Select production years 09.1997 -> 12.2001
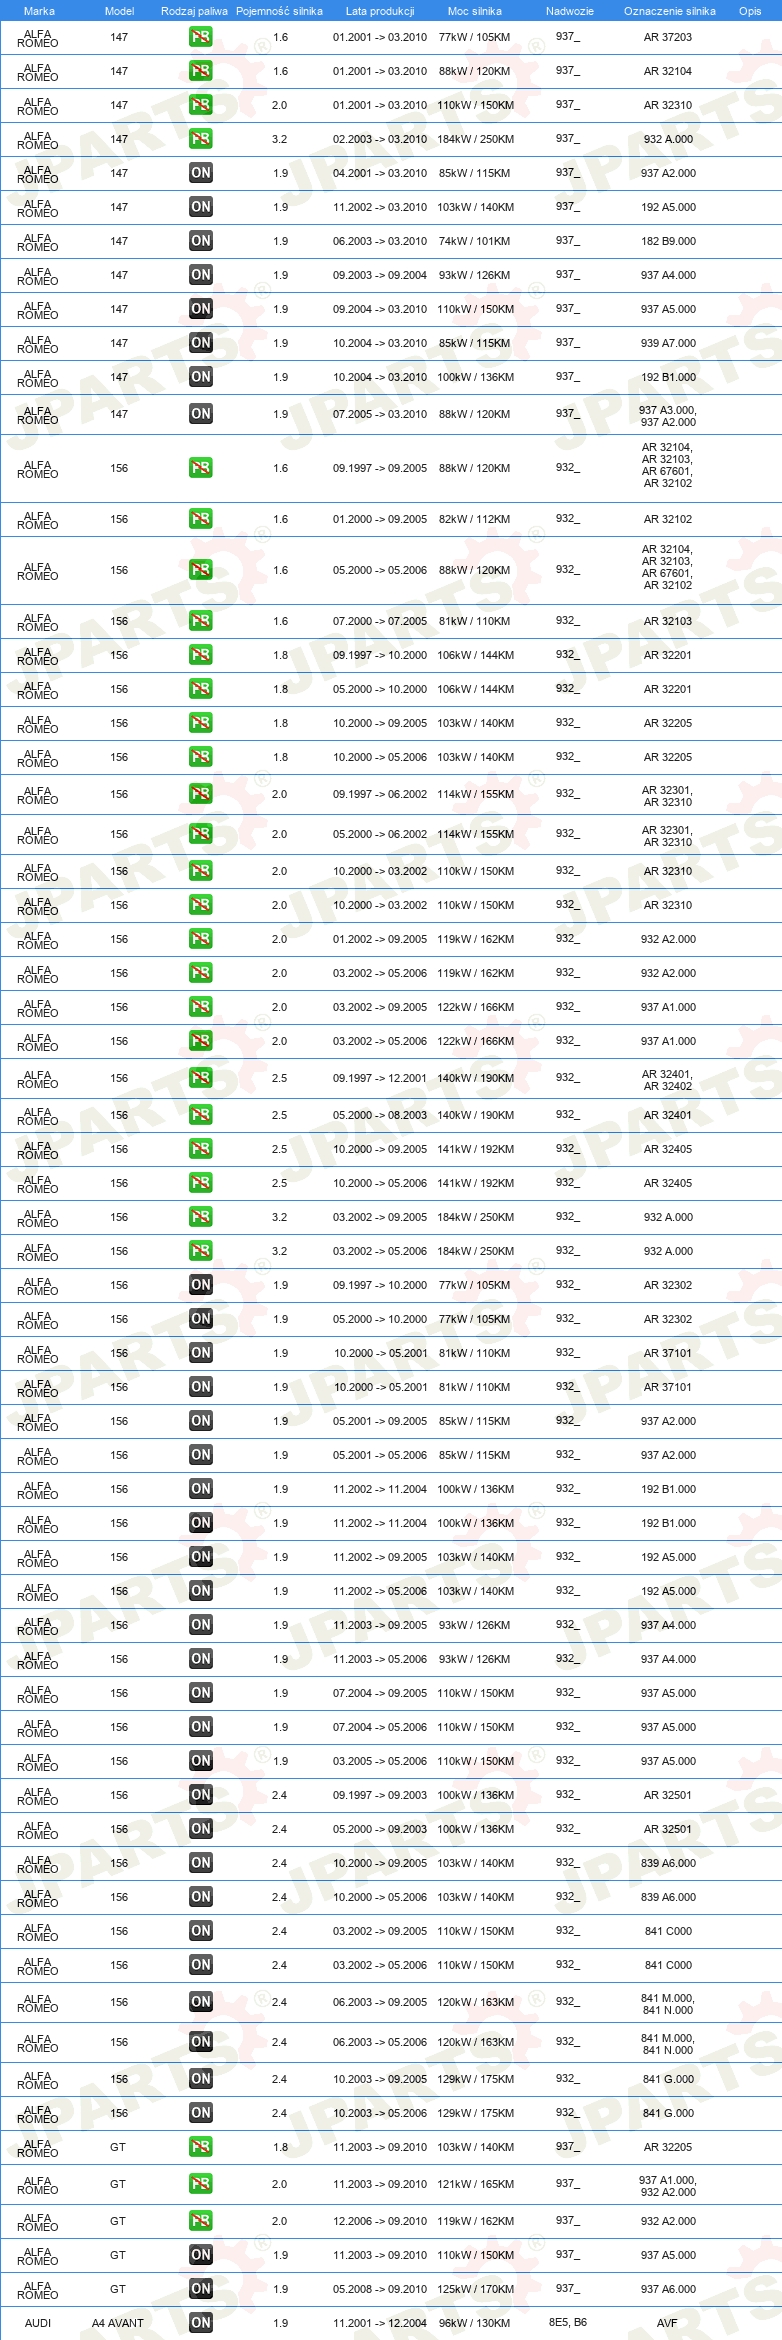 click(380, 1078)
